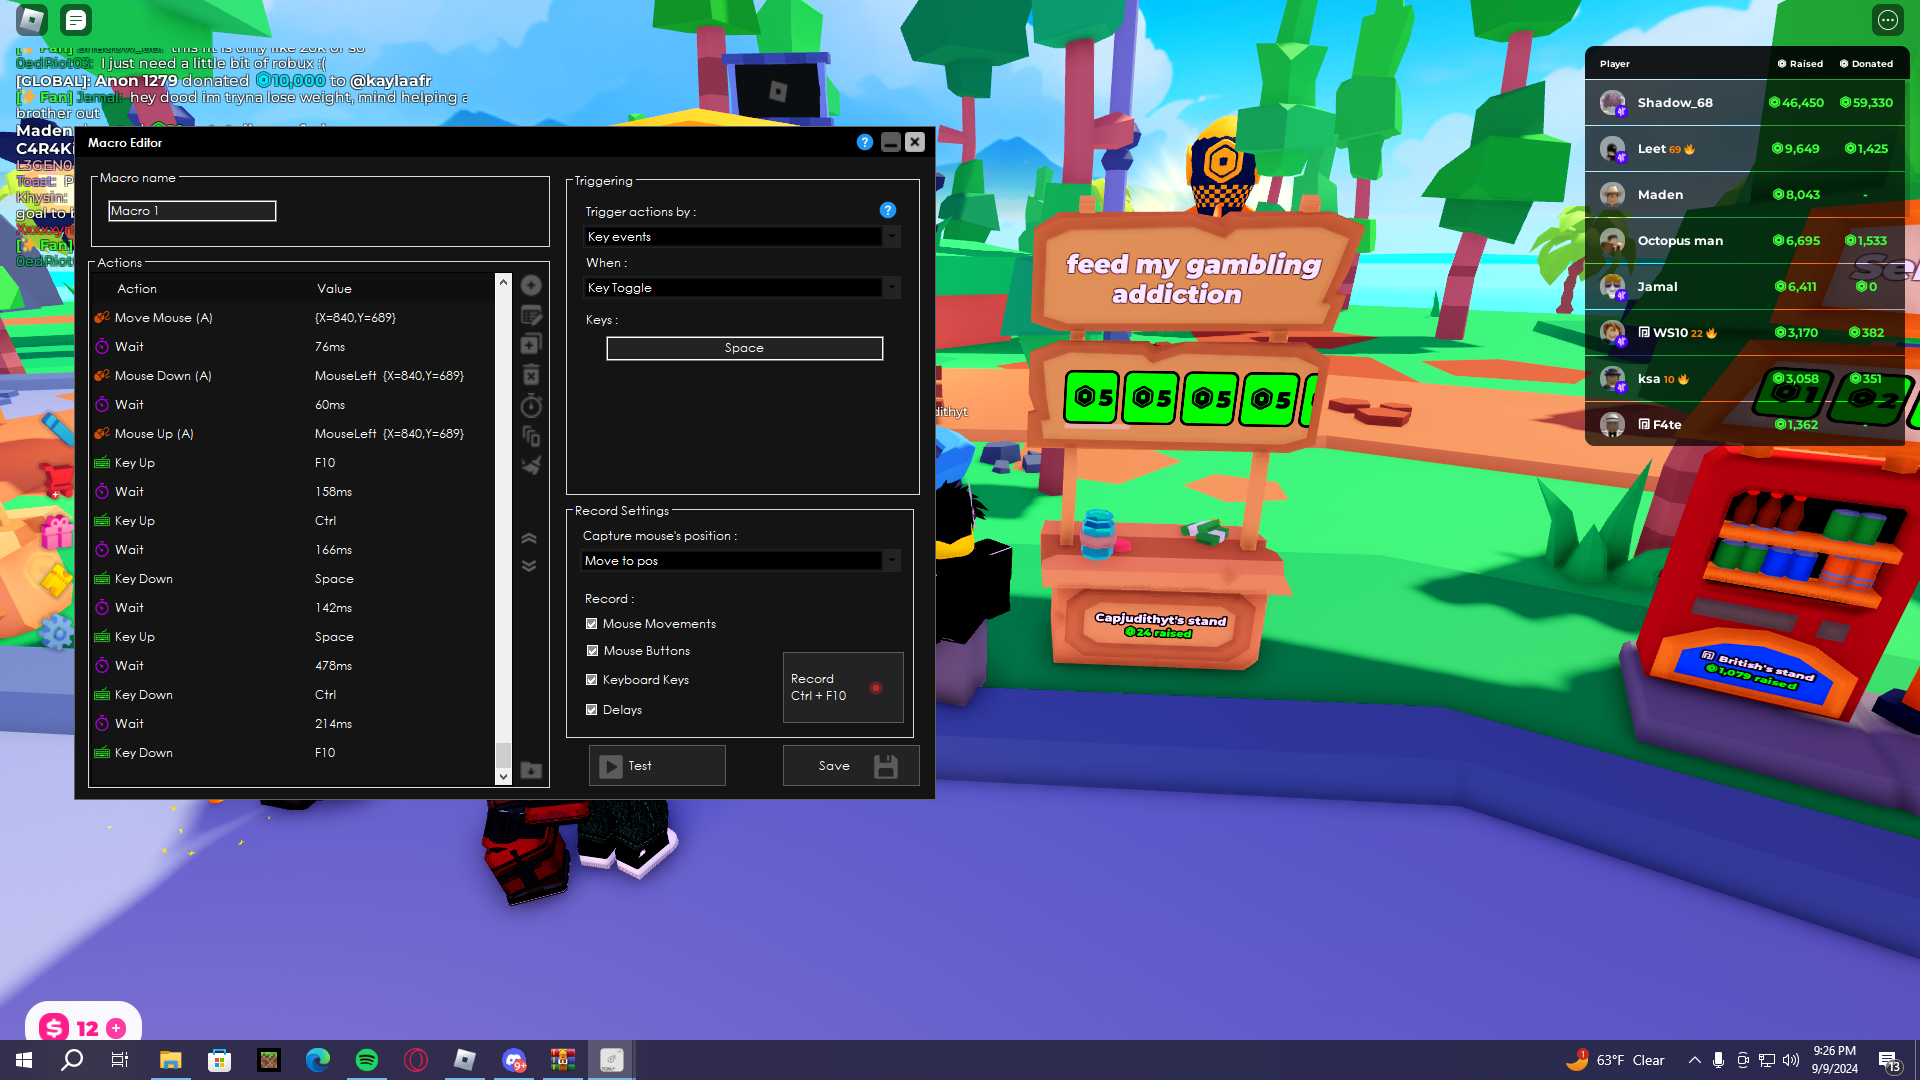This screenshot has height=1080, width=1920.
Task: Expand the Key Toggle when dropdown
Action: pos(741,288)
